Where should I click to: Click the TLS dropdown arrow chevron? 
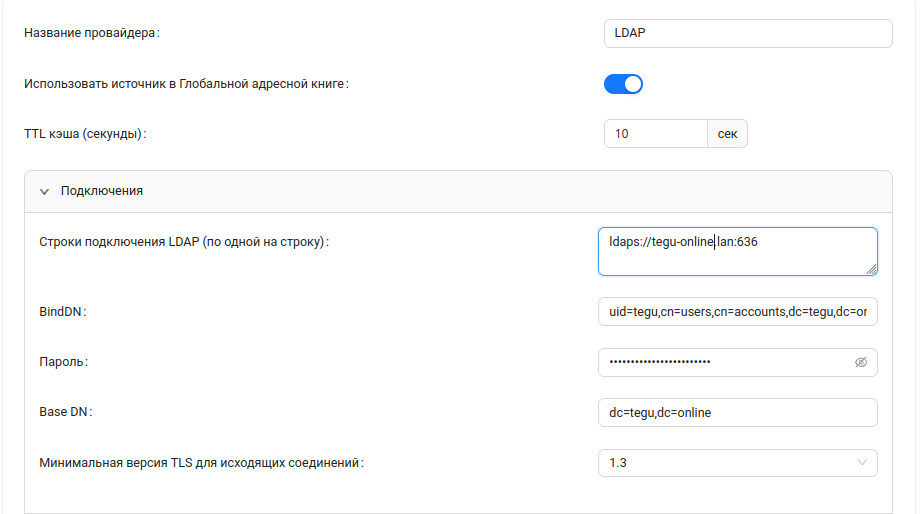(863, 463)
